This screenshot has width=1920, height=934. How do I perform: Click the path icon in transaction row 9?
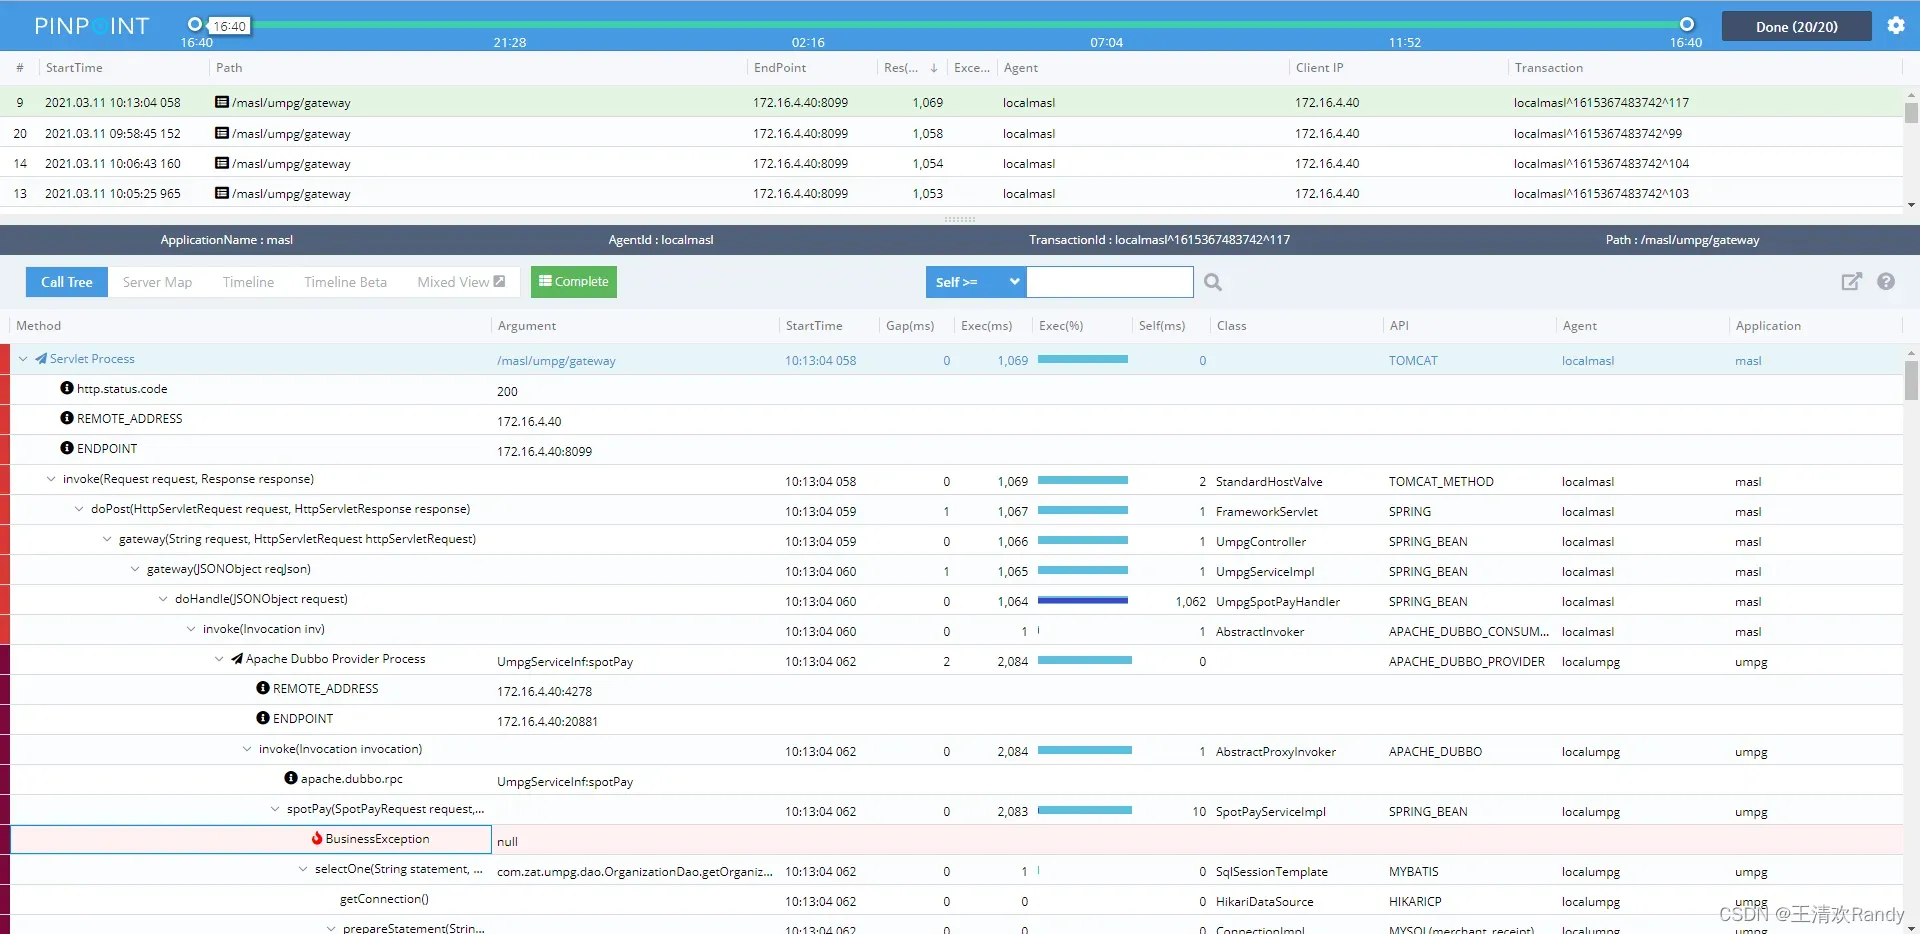click(222, 102)
